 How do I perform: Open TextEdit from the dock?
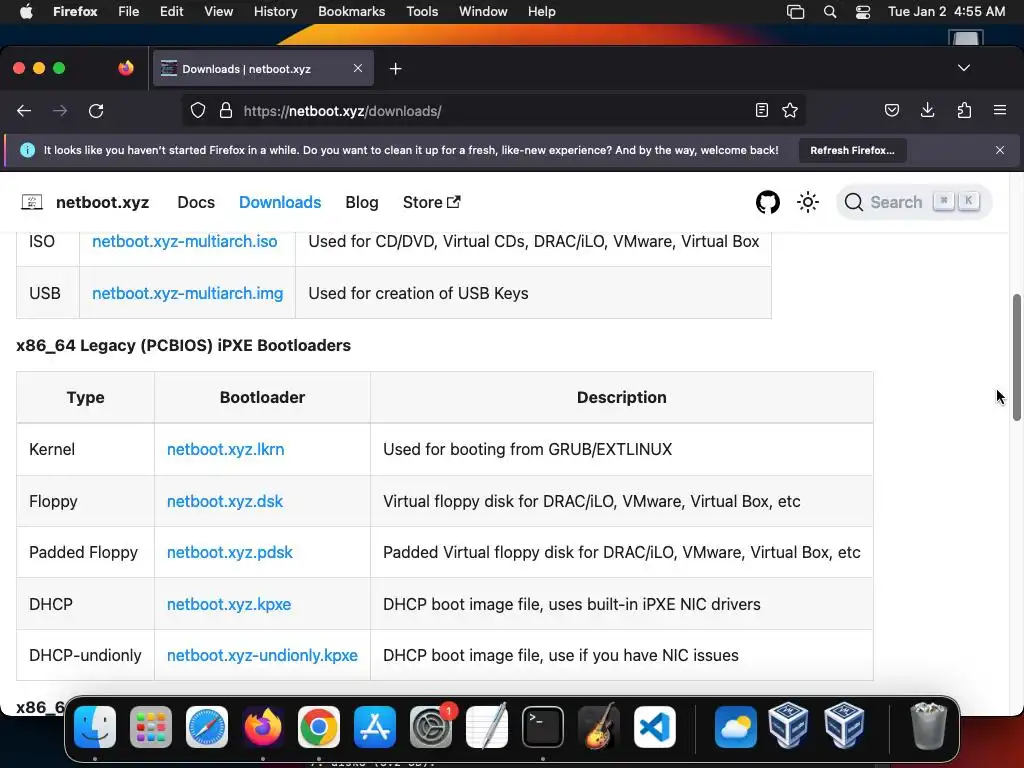[487, 727]
